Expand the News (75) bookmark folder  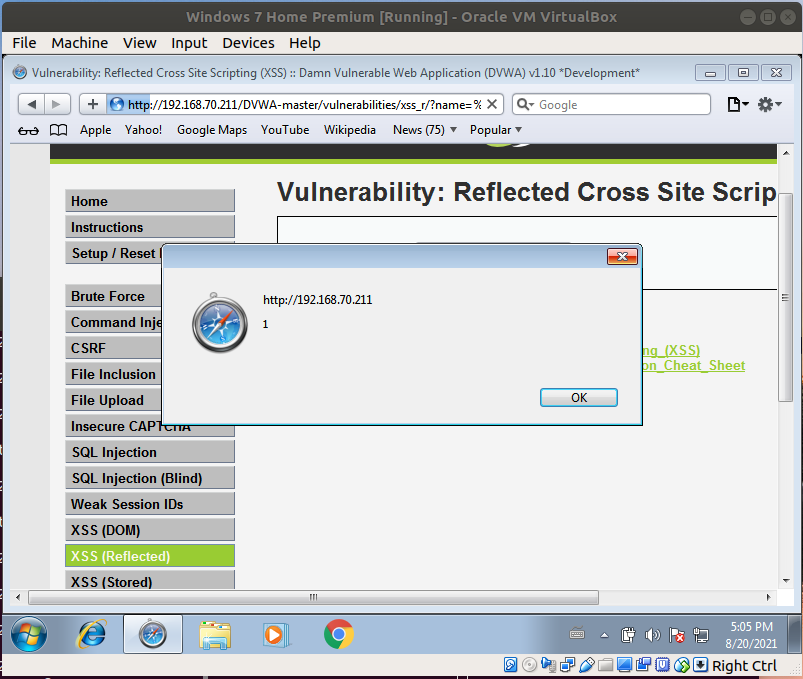425,130
